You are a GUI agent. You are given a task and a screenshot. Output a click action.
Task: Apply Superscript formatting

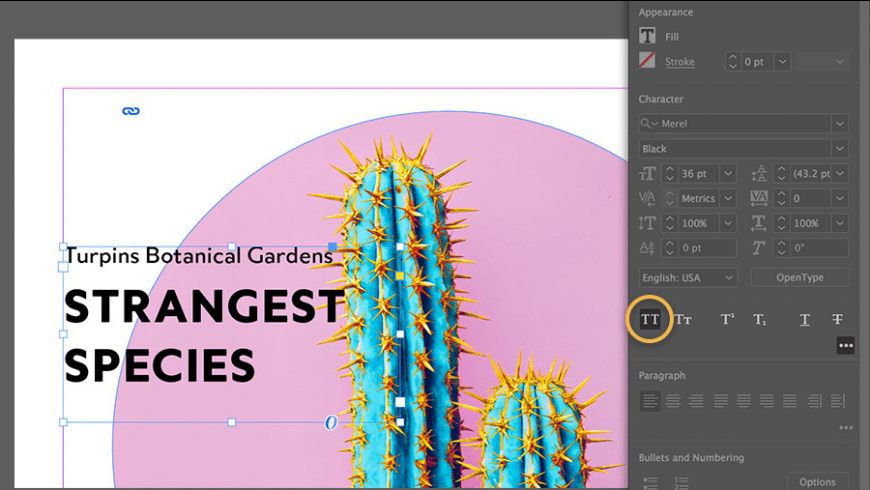(728, 320)
